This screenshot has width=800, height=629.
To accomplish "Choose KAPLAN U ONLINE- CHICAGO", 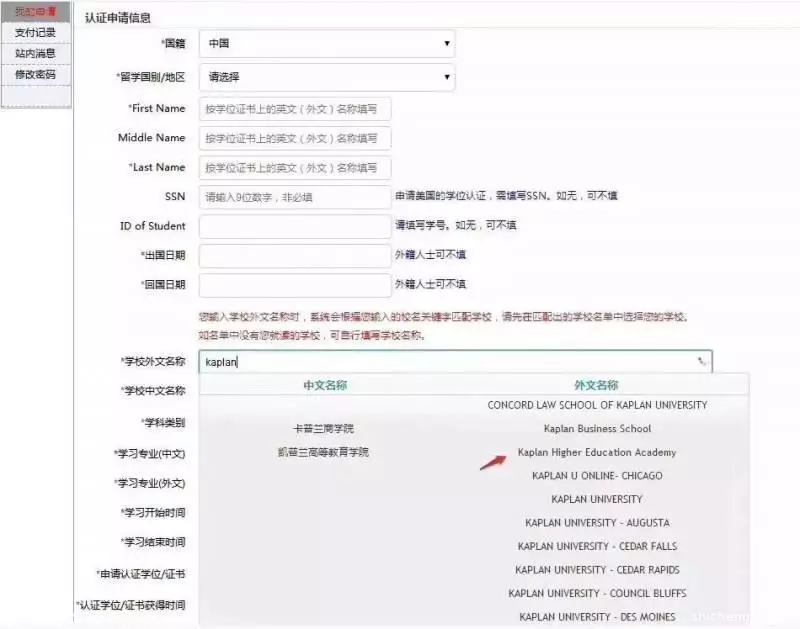I will [597, 475].
